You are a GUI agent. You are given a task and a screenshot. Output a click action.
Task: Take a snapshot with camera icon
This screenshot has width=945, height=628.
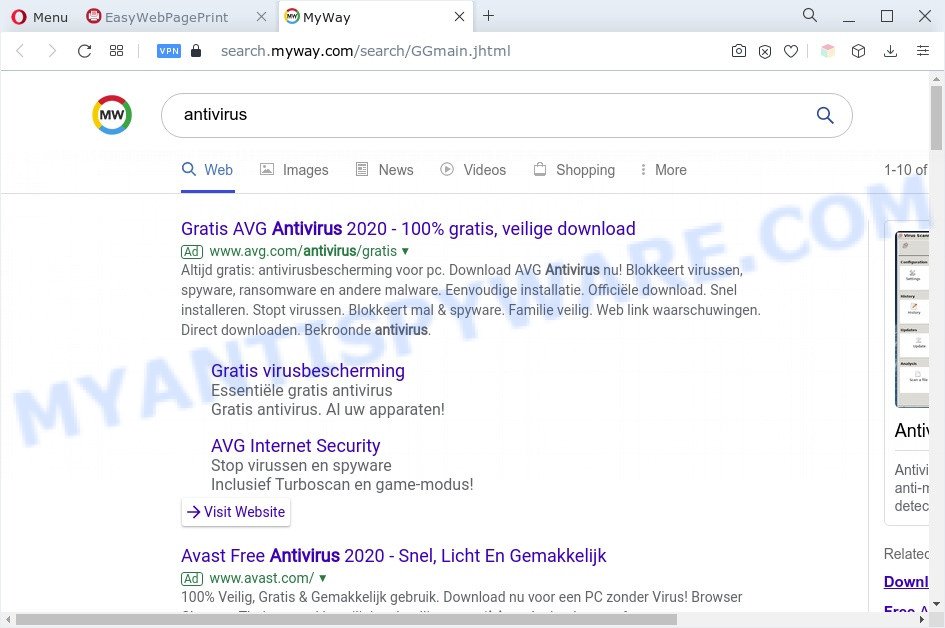tap(738, 51)
